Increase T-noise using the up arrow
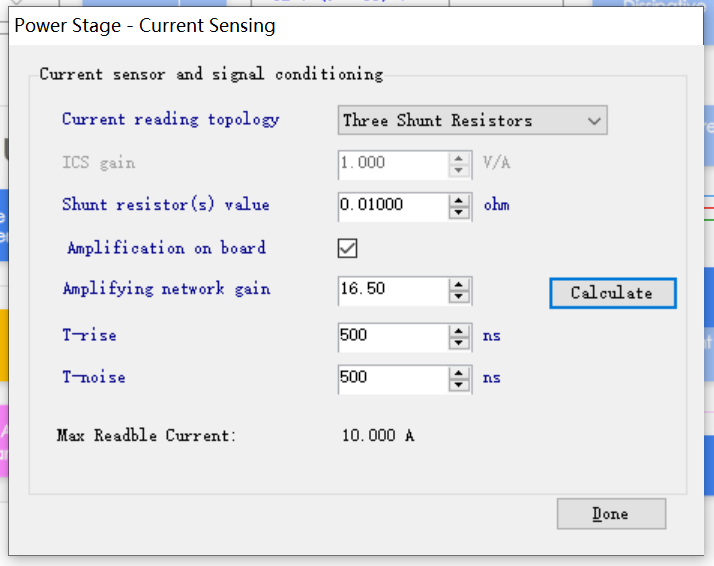This screenshot has height=566, width=714. [459, 372]
